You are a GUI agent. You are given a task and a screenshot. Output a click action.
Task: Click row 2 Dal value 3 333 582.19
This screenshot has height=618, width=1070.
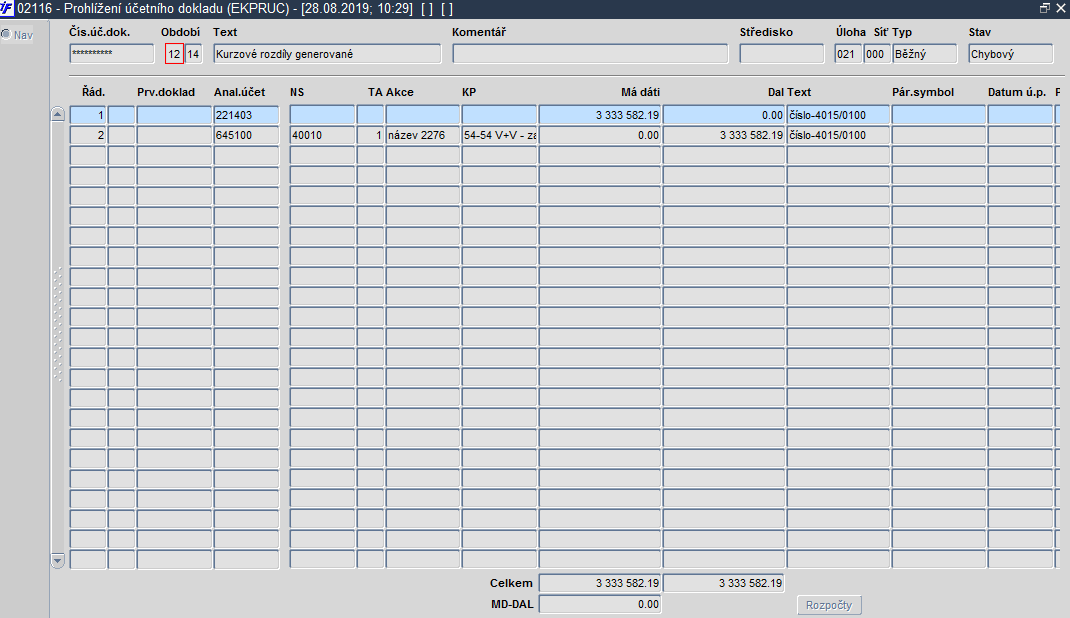(724, 135)
